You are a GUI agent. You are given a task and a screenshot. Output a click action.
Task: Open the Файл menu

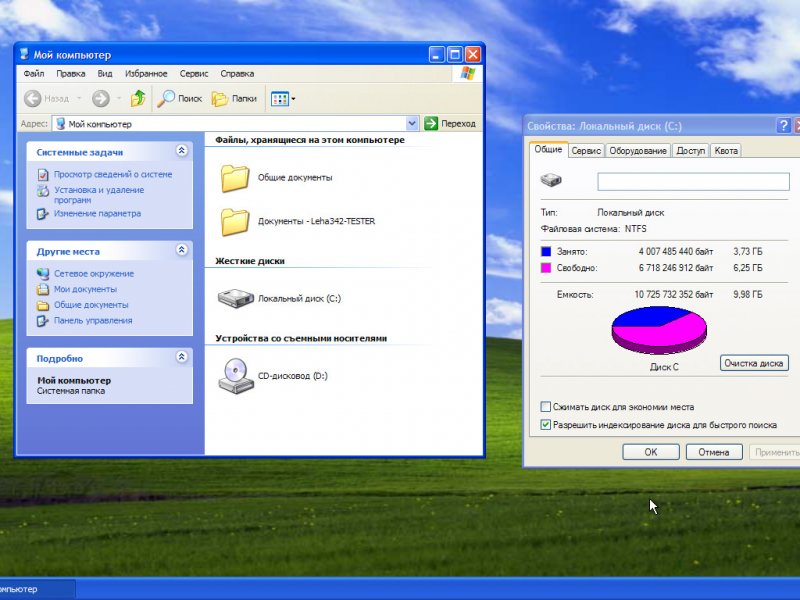pos(34,73)
